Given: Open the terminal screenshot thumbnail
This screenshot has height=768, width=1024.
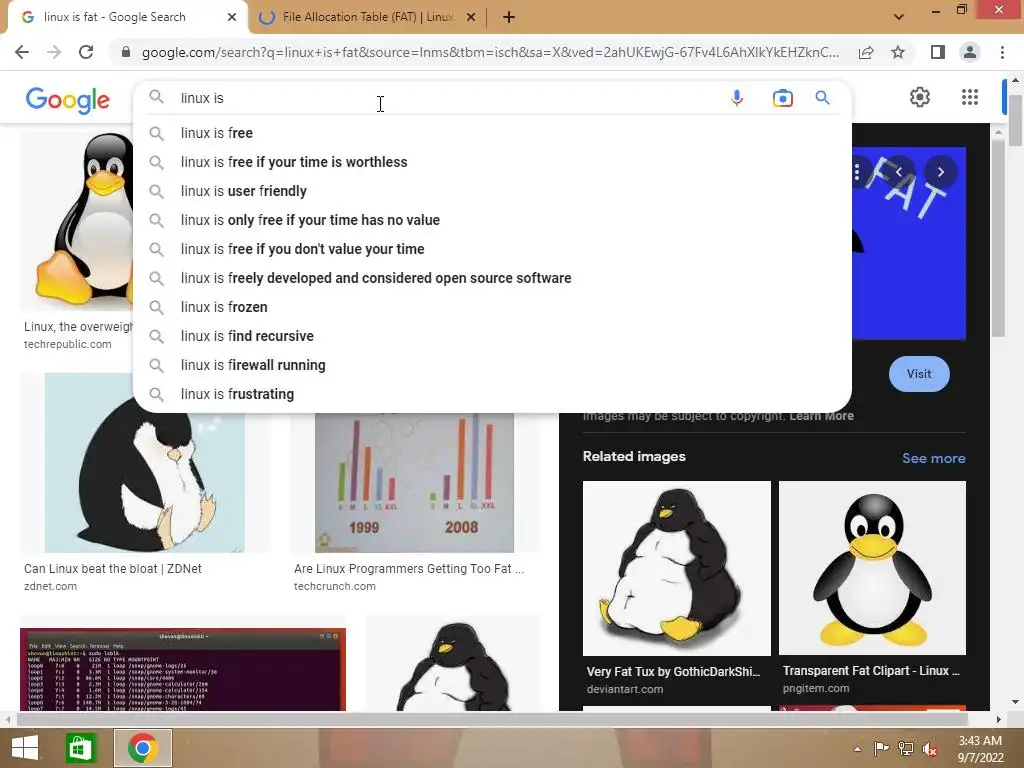Looking at the screenshot, I should pyautogui.click(x=183, y=669).
